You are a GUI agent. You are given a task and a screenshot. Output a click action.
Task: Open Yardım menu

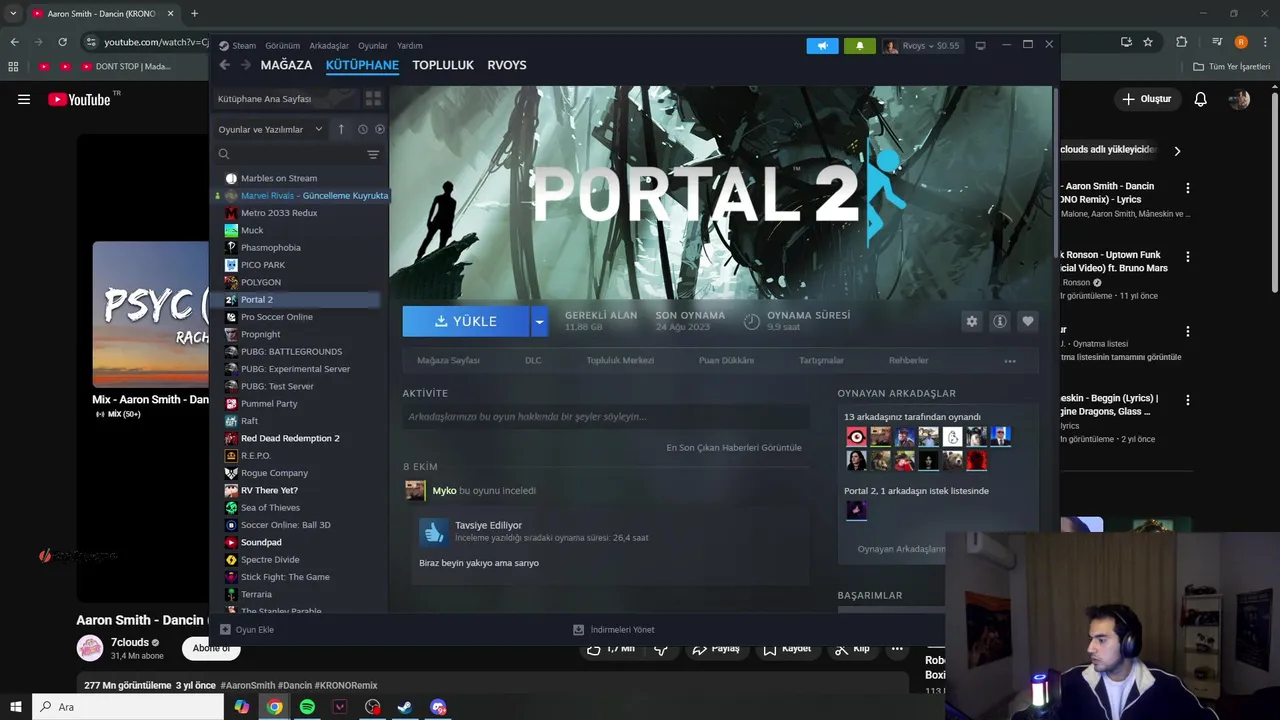pos(410,45)
